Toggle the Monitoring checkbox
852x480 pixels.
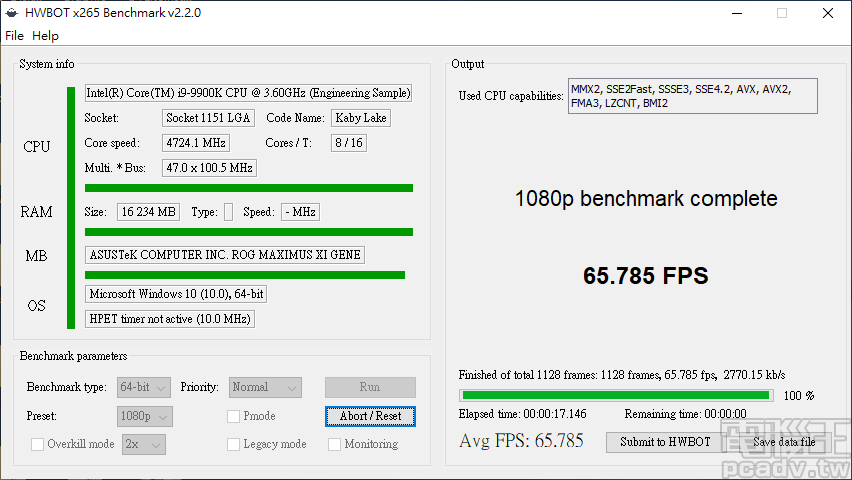point(334,445)
